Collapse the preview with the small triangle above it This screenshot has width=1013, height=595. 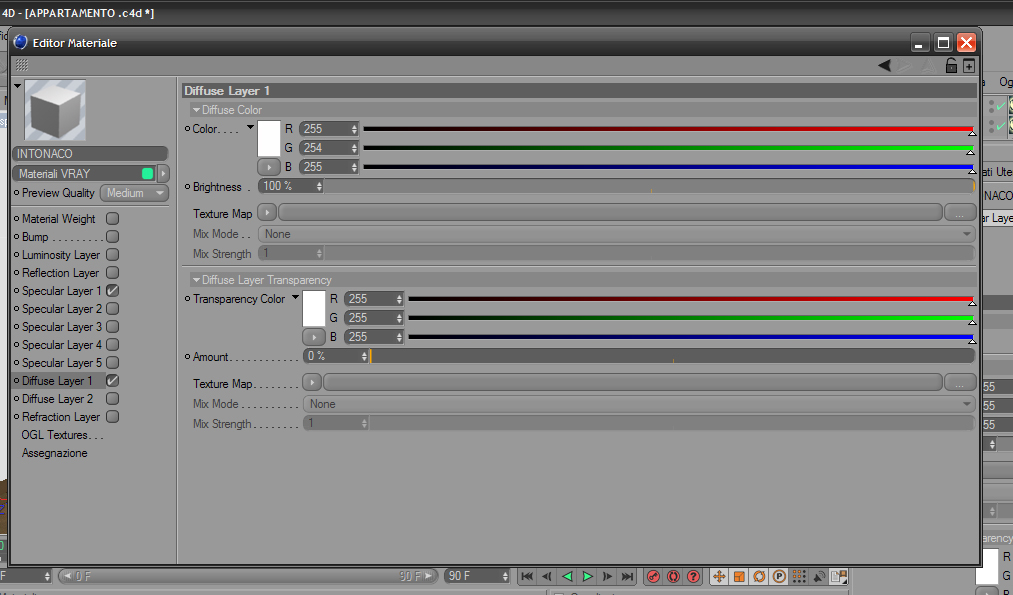point(17,85)
